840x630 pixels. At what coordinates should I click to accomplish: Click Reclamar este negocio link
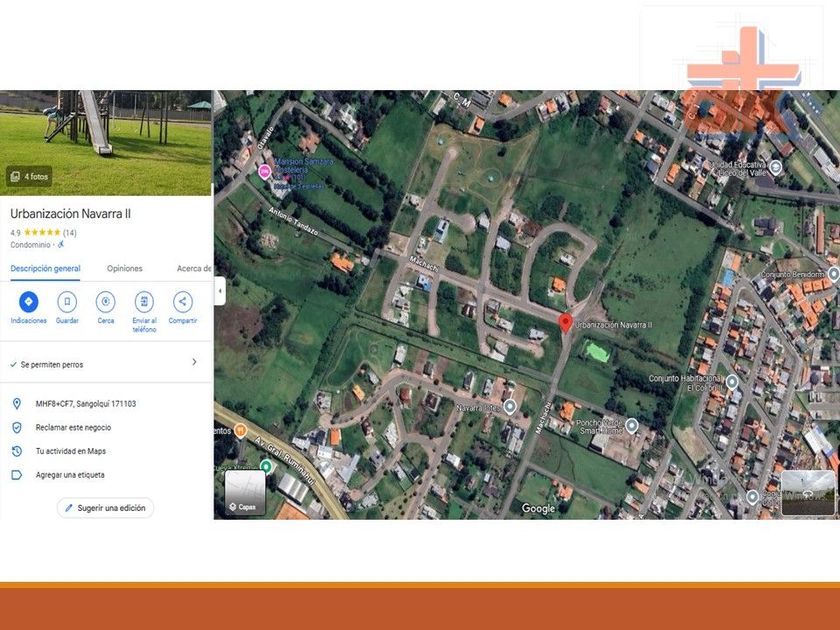(73, 427)
